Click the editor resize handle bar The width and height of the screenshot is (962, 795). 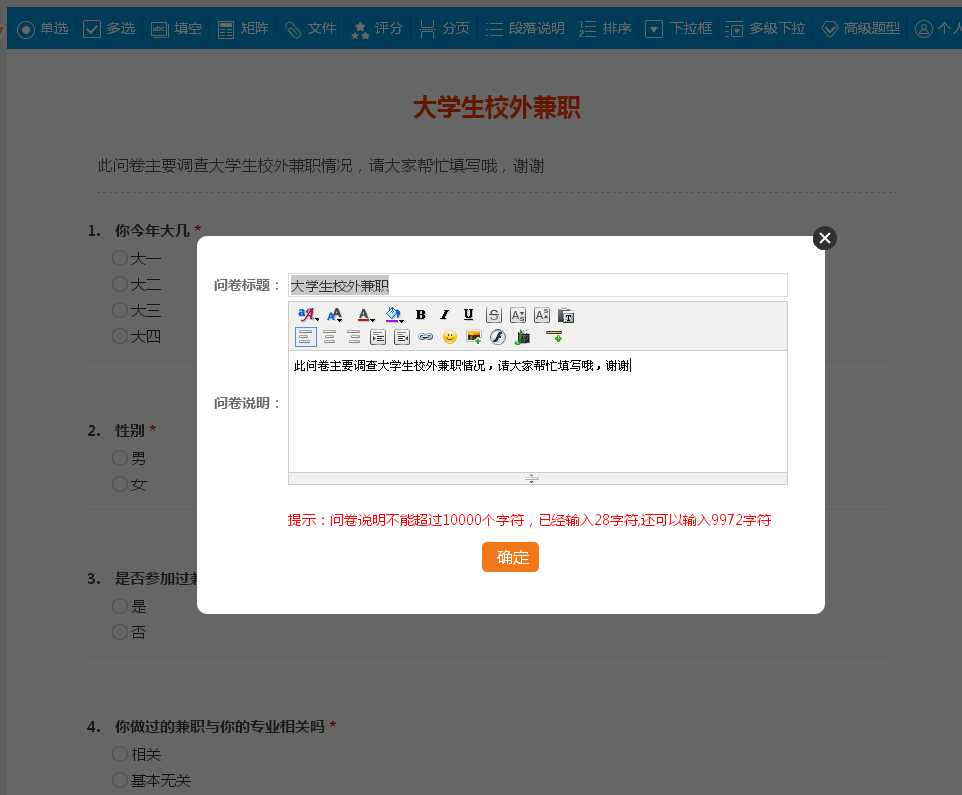(x=538, y=478)
